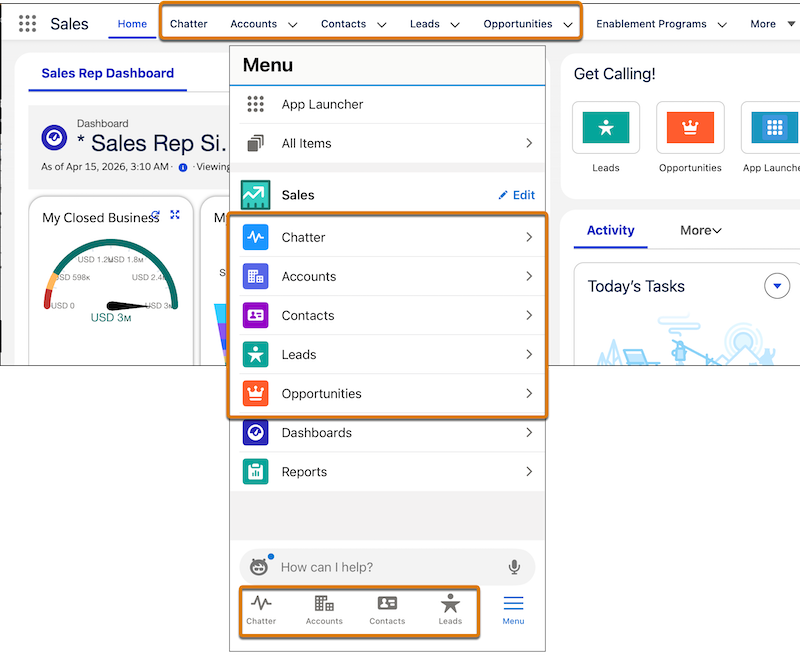Click the Contacts card icon in Menu list
The height and width of the screenshot is (659, 800).
click(x=255, y=315)
